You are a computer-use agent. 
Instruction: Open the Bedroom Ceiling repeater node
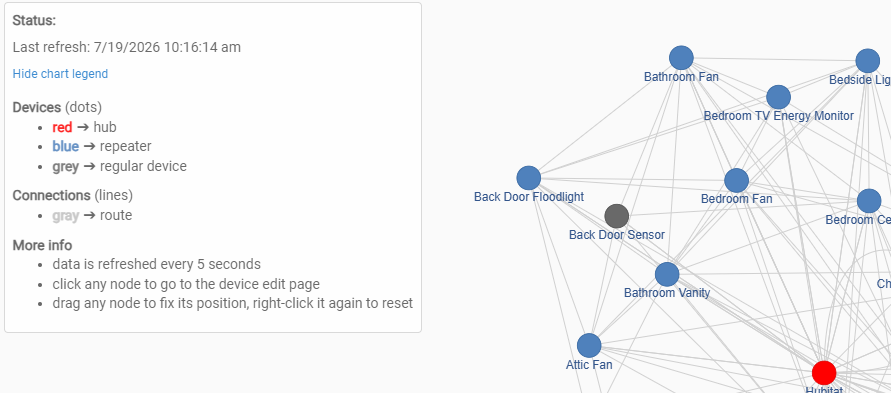(x=869, y=201)
